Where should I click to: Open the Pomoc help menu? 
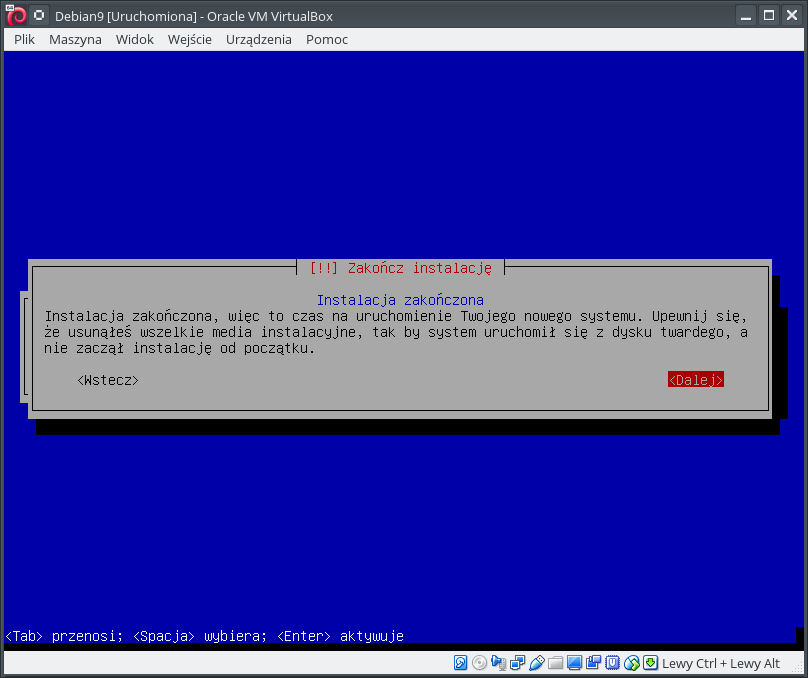(326, 39)
